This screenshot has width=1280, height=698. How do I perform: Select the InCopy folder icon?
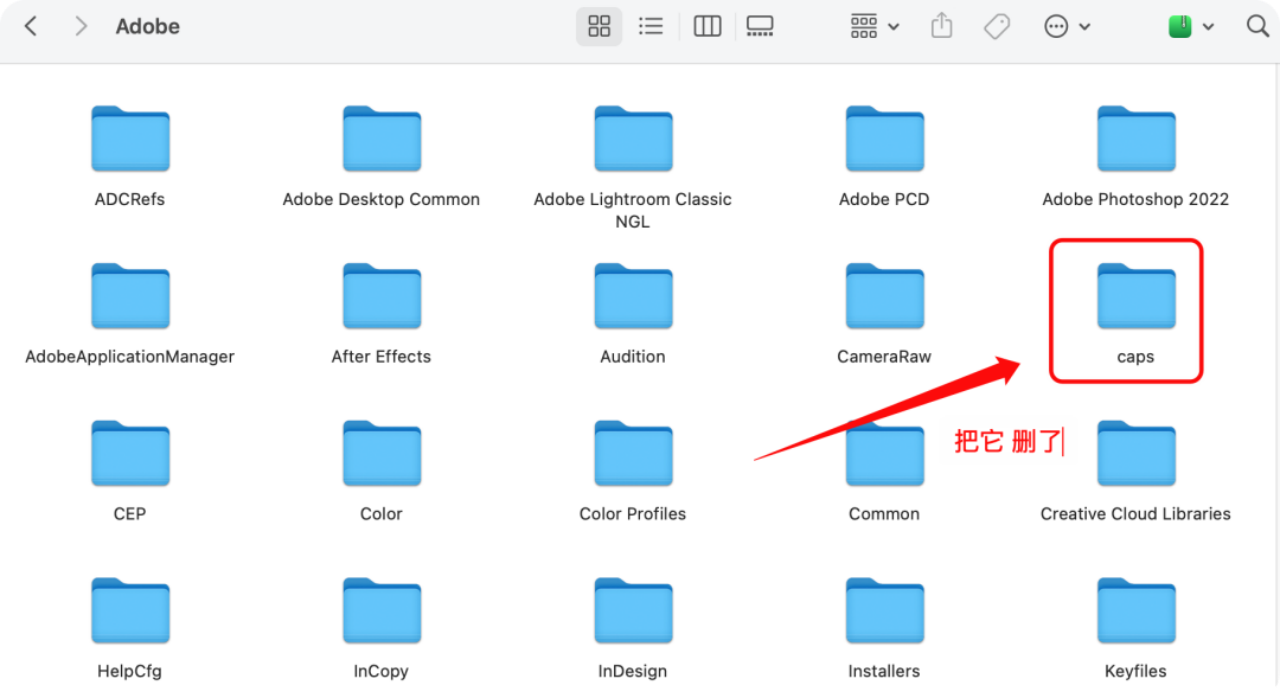click(x=381, y=610)
